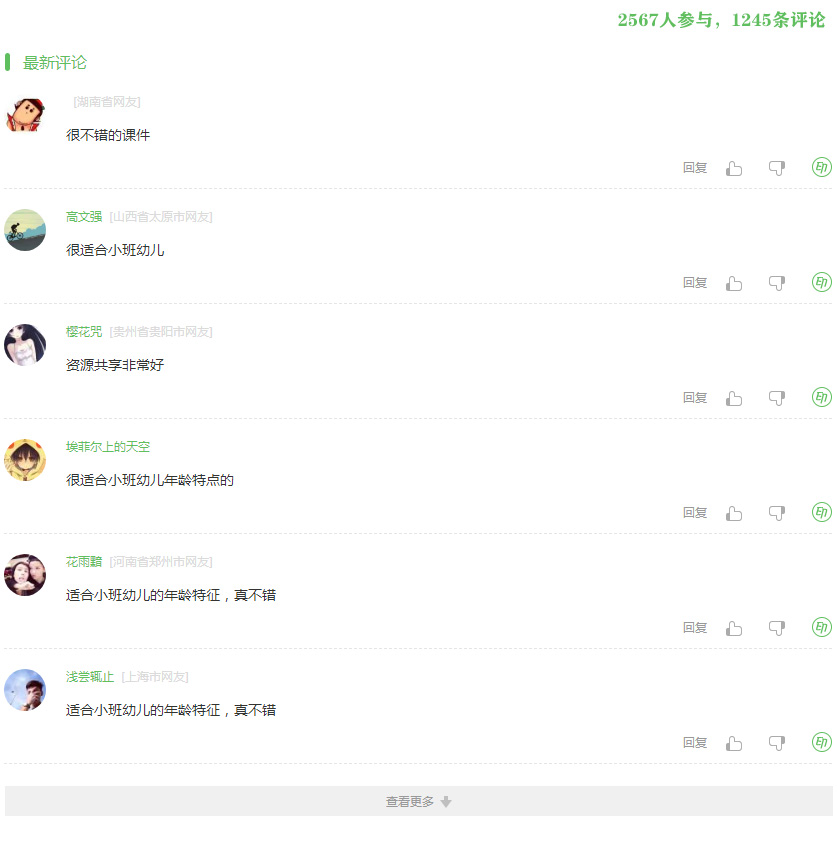Reply to 高文强's comment
This screenshot has width=838, height=845.
pos(695,283)
